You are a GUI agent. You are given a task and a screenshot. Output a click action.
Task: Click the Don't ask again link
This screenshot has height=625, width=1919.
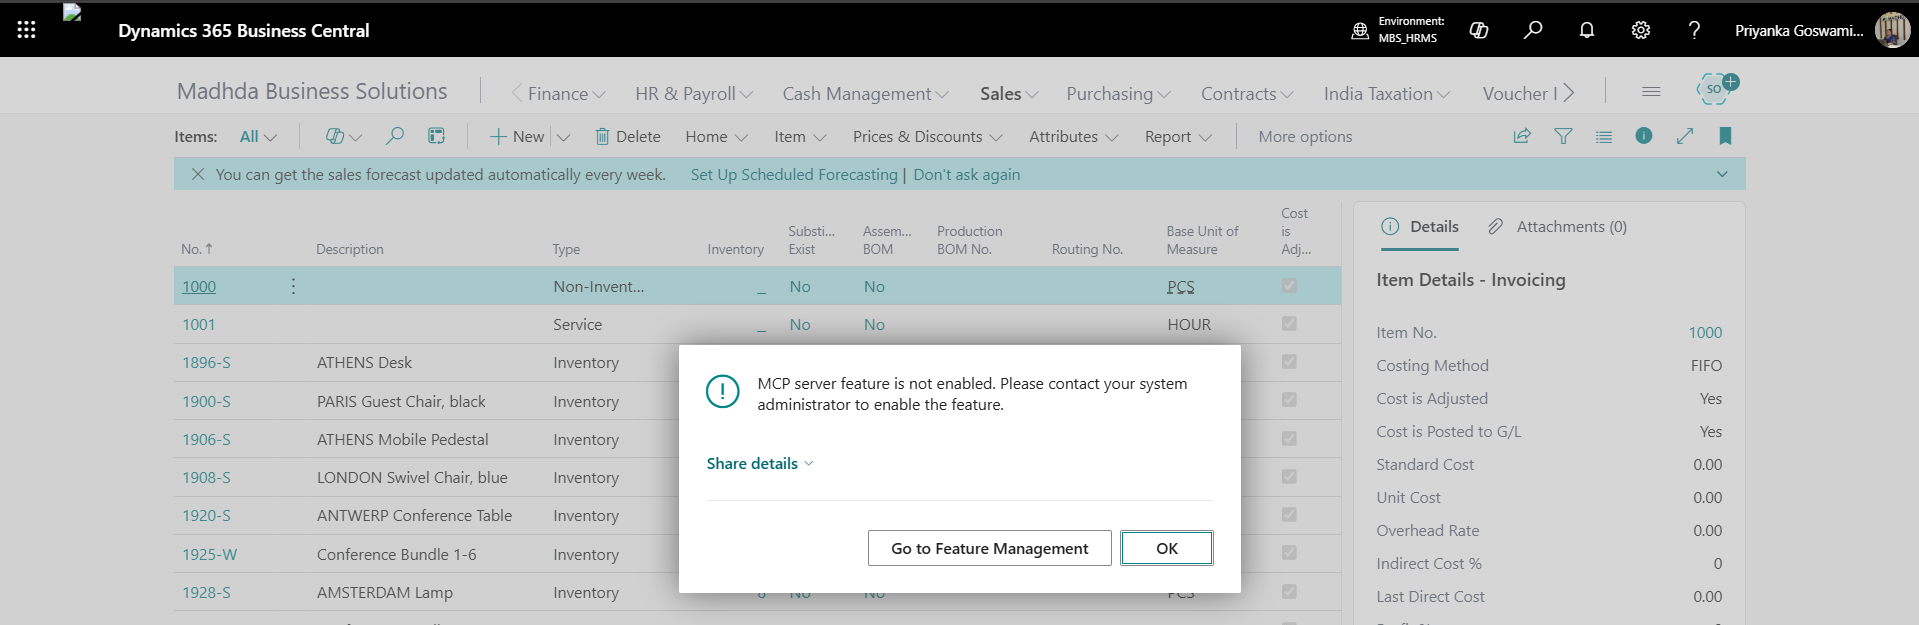click(966, 174)
